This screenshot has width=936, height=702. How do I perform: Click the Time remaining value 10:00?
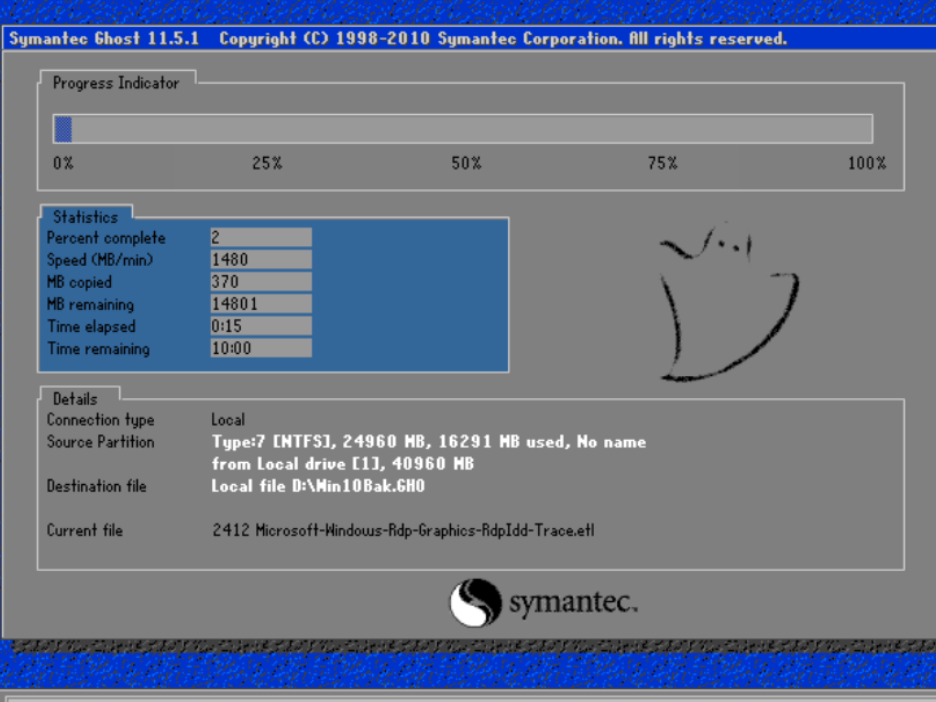(x=261, y=348)
